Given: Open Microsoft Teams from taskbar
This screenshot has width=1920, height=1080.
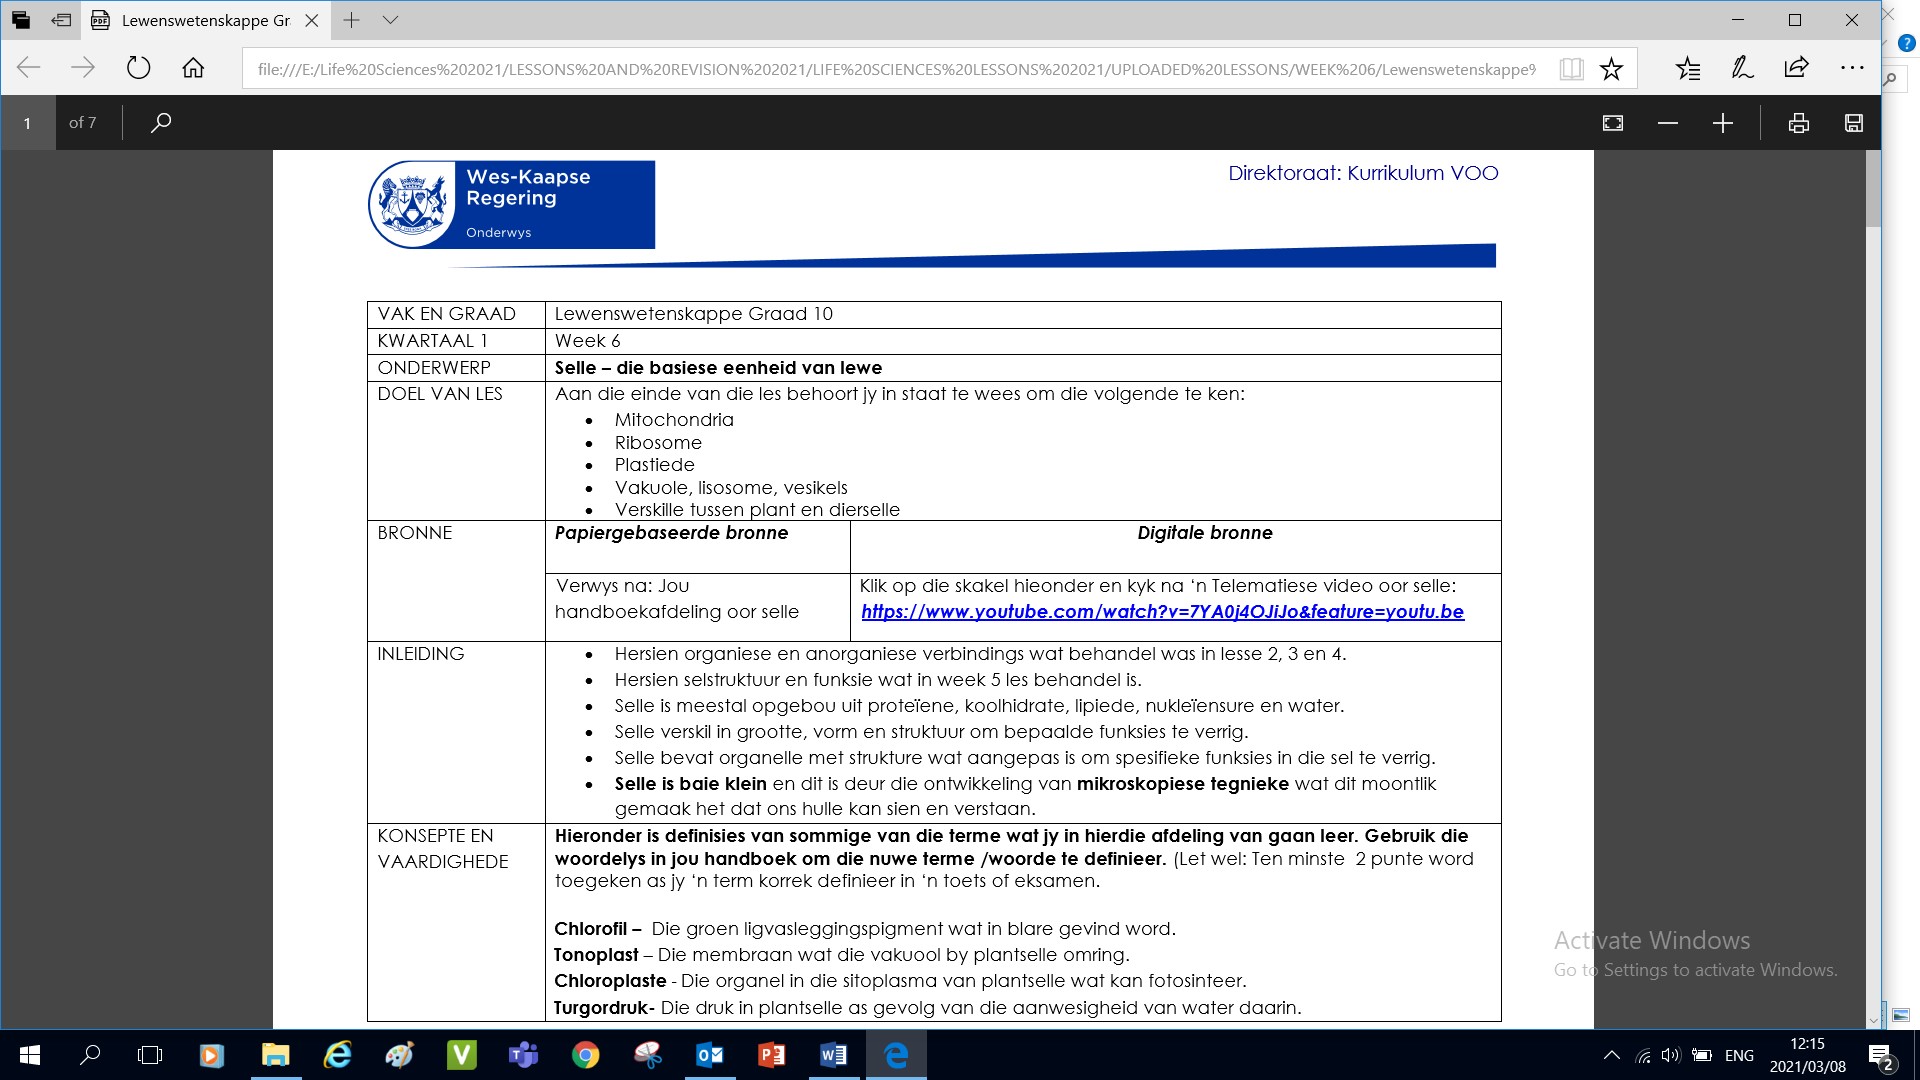Looking at the screenshot, I should tap(523, 1055).
